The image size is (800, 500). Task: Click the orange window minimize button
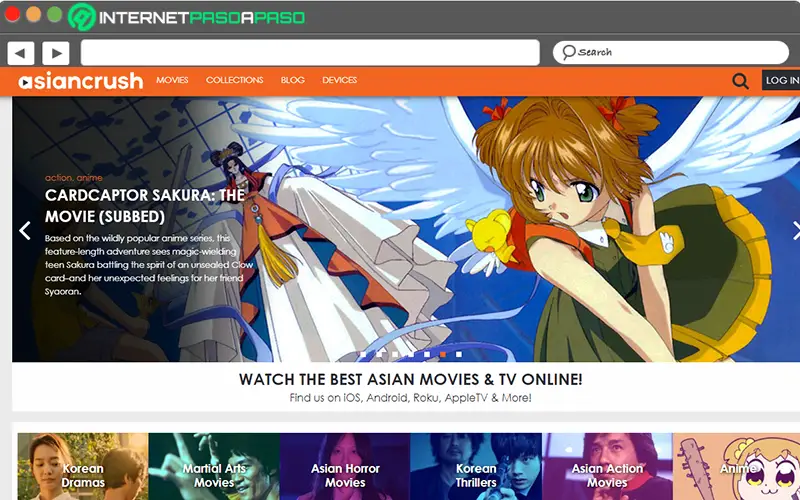pos(34,14)
